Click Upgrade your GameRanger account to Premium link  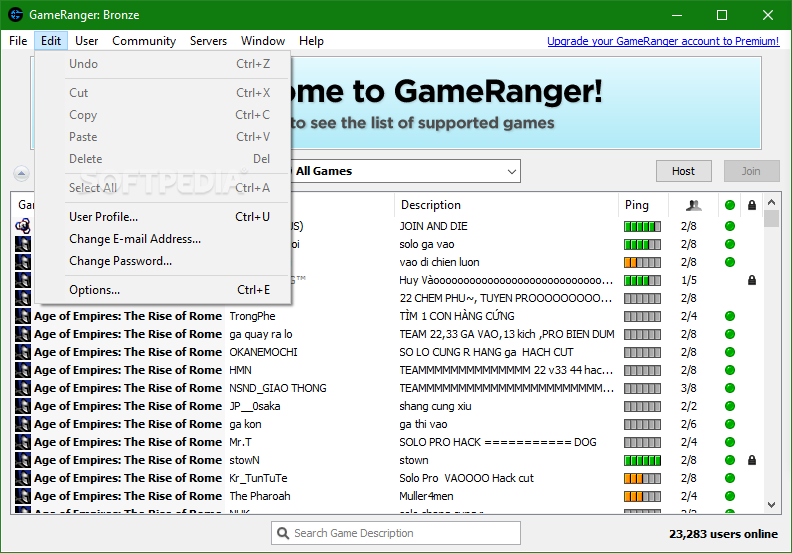663,41
